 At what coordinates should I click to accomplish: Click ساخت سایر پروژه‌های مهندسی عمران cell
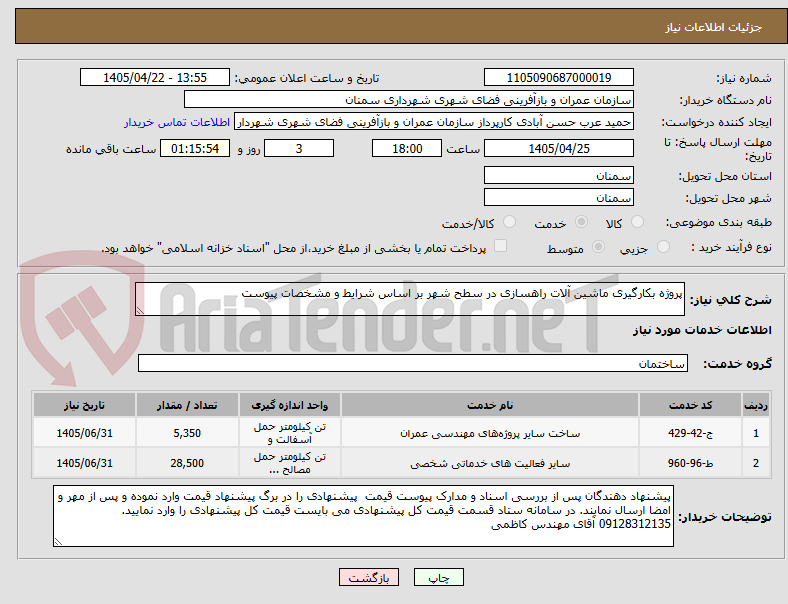point(490,433)
